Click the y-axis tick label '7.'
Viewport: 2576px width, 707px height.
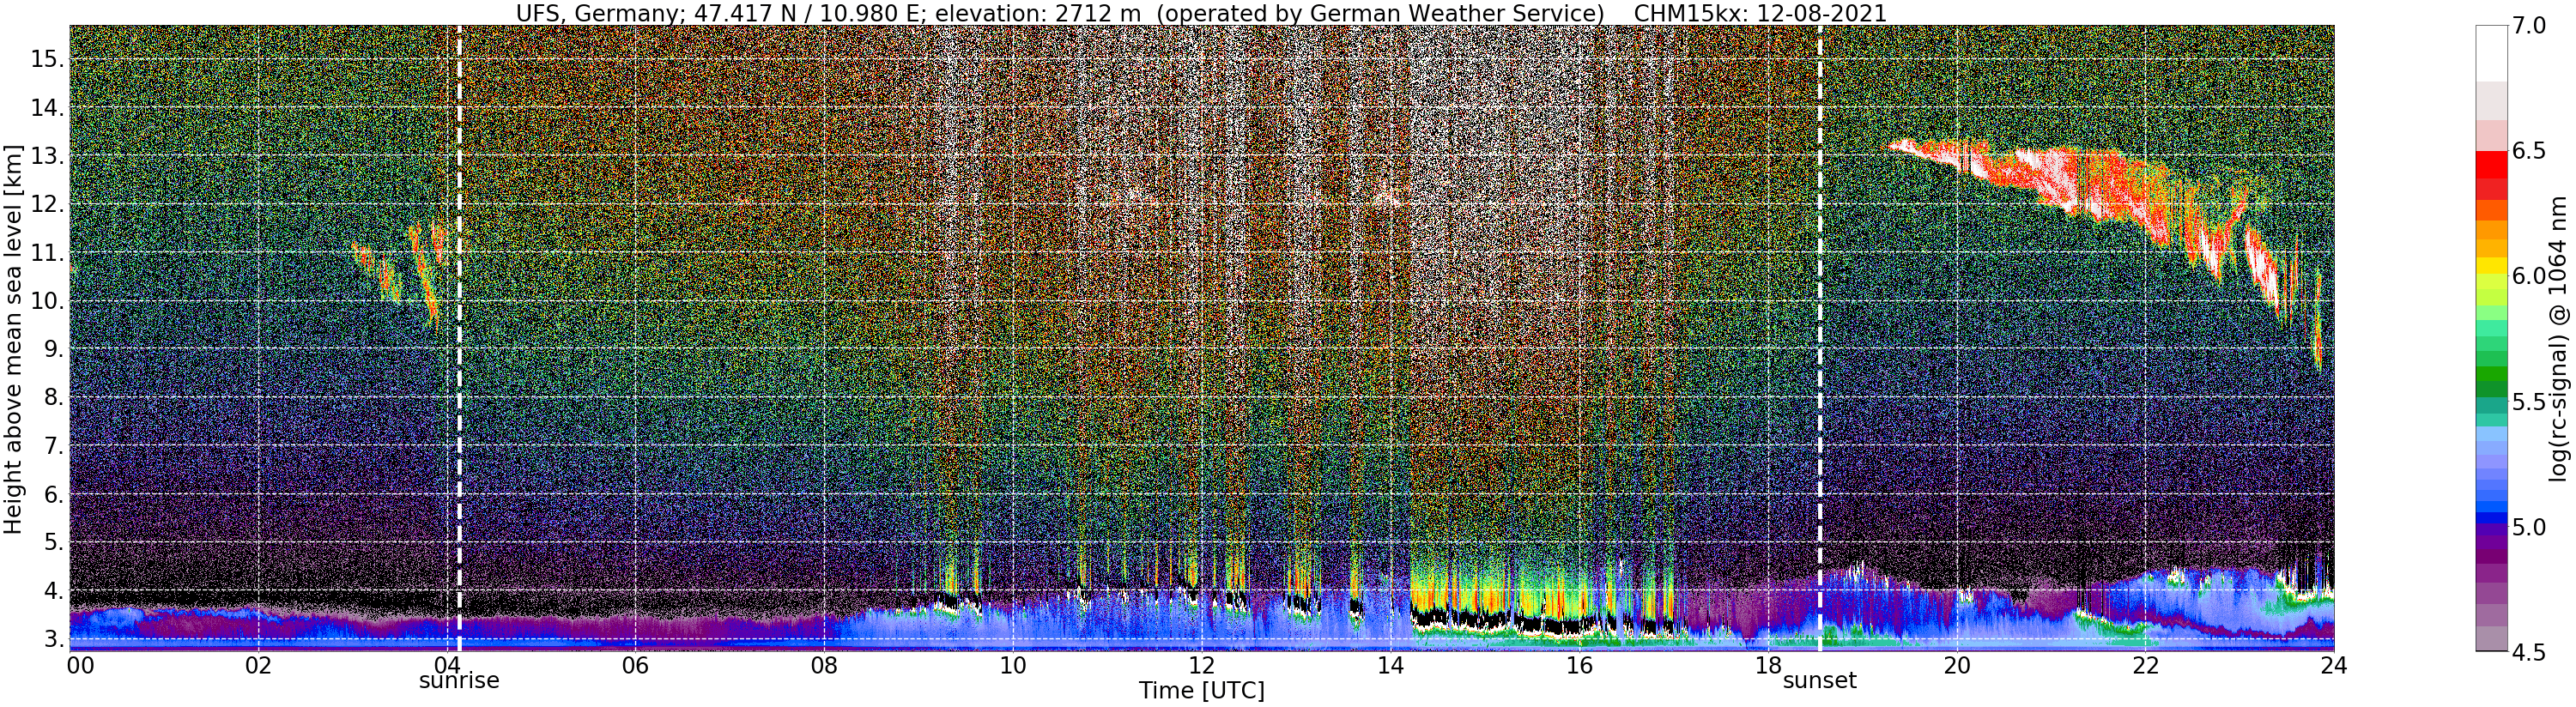[54, 446]
